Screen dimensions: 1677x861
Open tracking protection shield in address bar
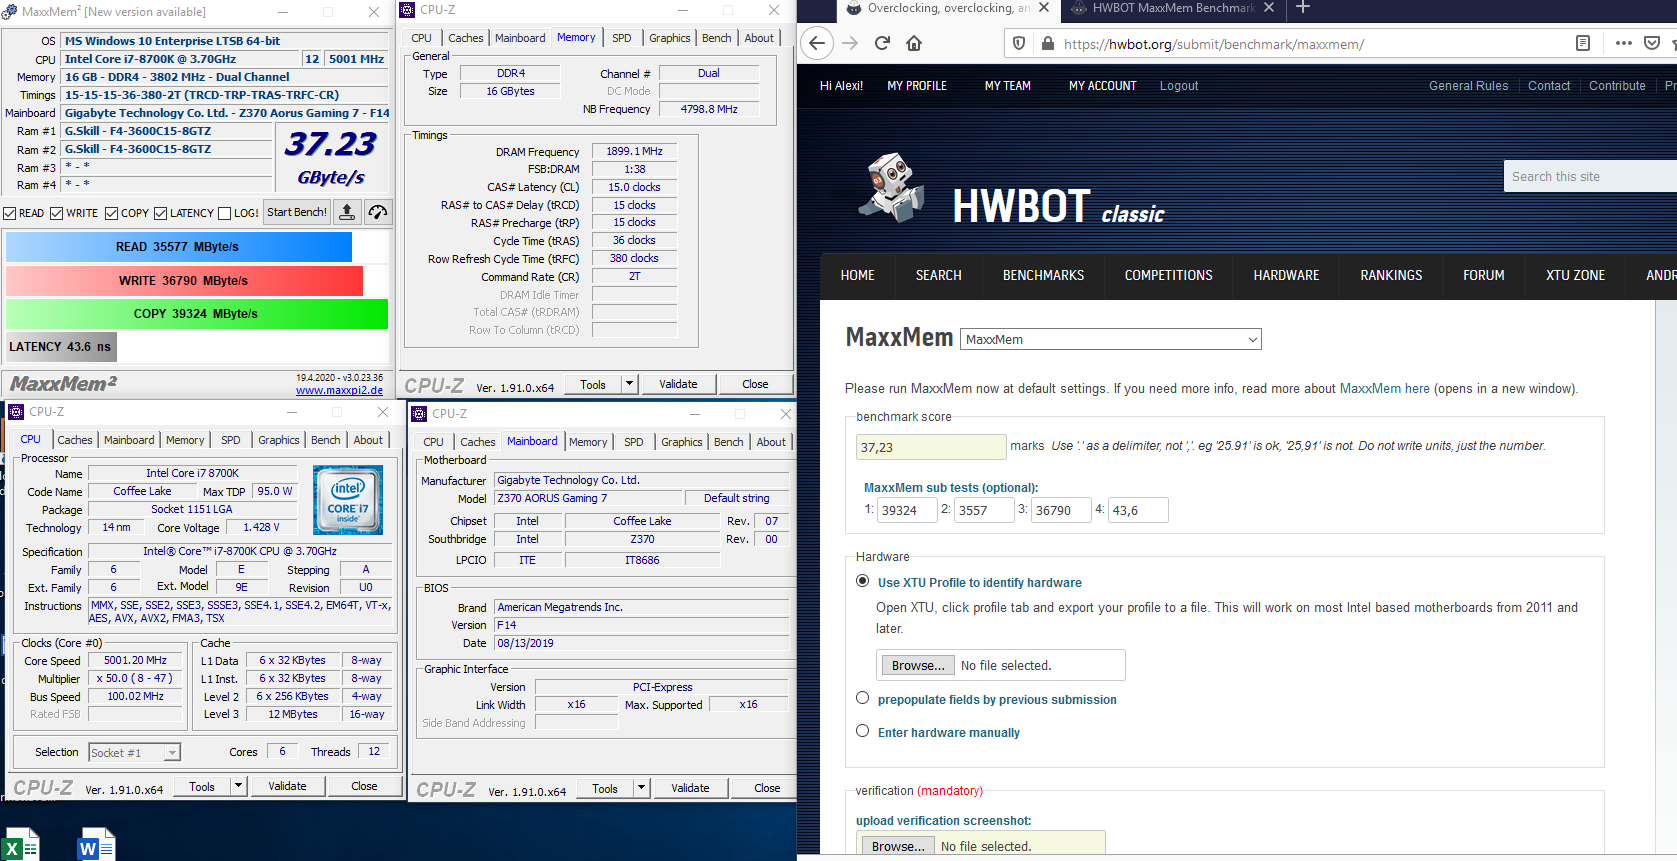1019,44
